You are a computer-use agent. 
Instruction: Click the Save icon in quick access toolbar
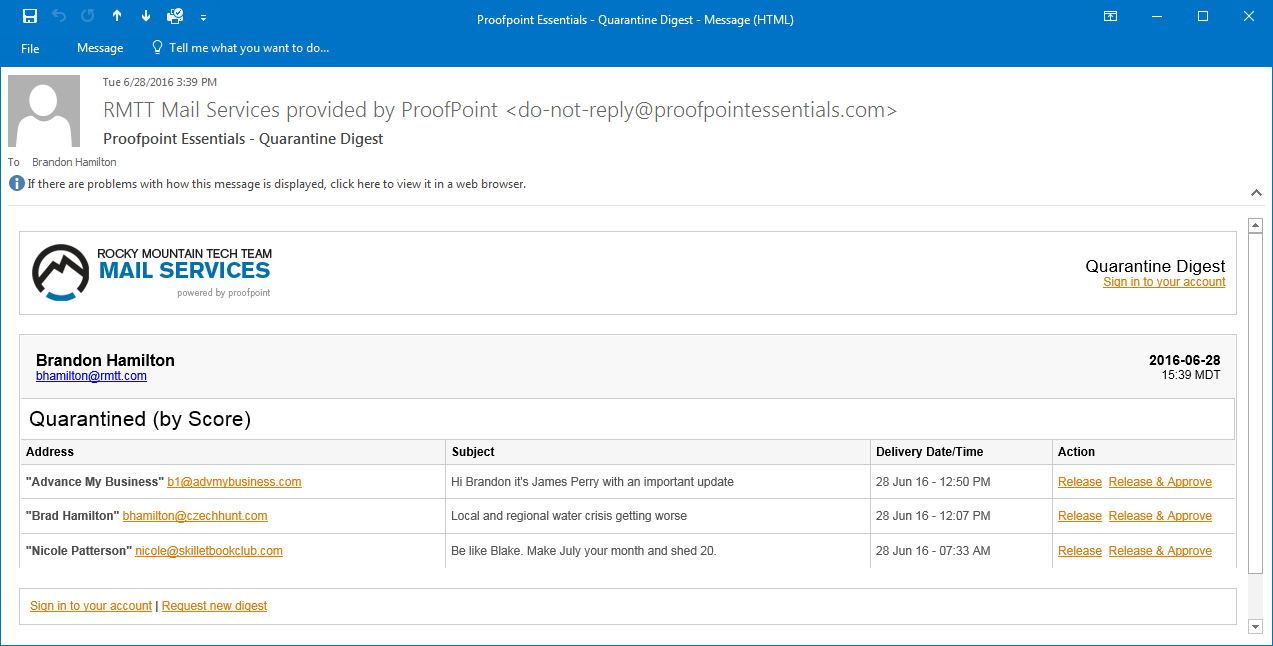coord(30,16)
